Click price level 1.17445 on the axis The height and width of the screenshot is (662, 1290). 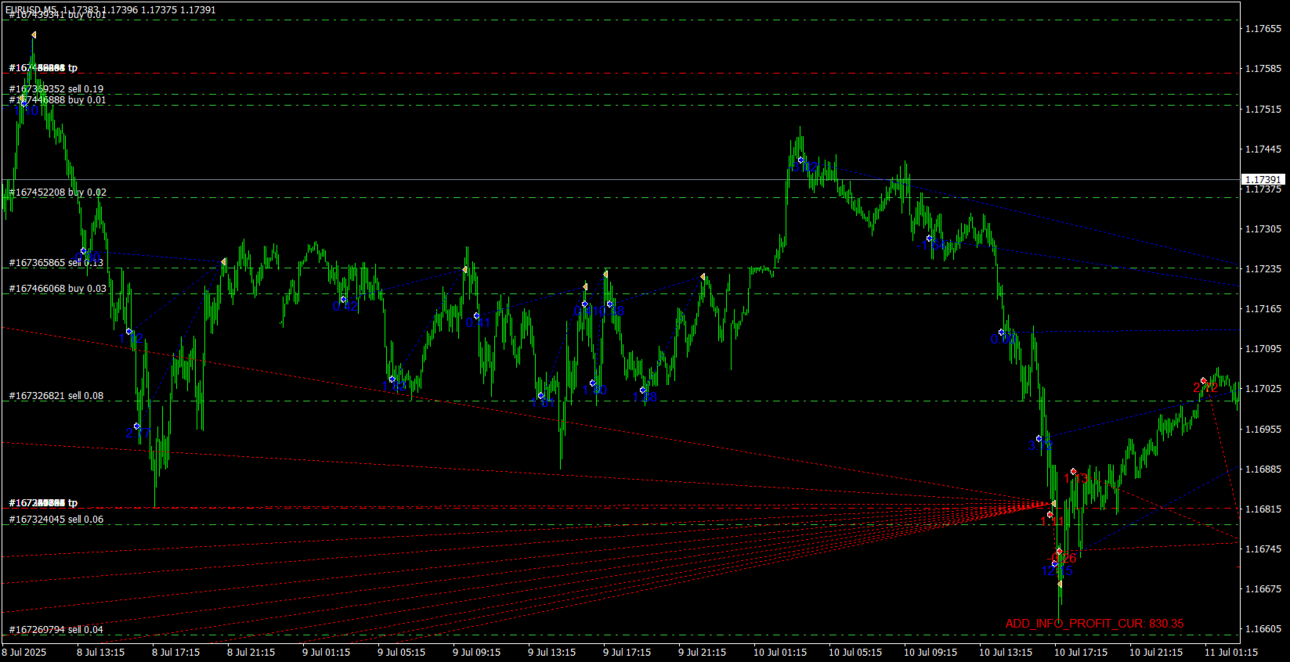[x=1264, y=149]
